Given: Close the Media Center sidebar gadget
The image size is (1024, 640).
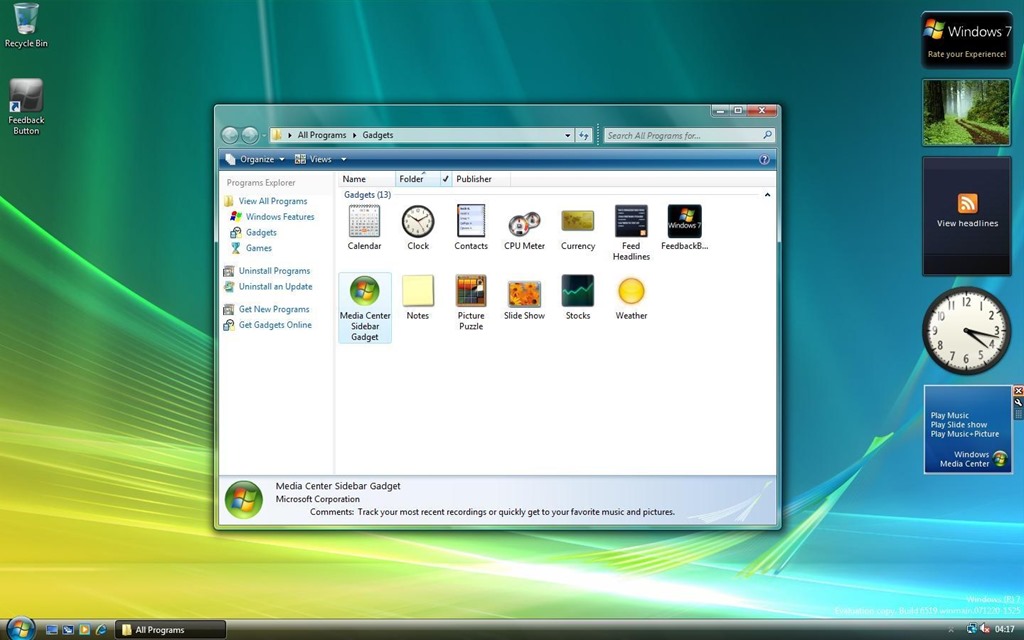Looking at the screenshot, I should pos(1018,391).
